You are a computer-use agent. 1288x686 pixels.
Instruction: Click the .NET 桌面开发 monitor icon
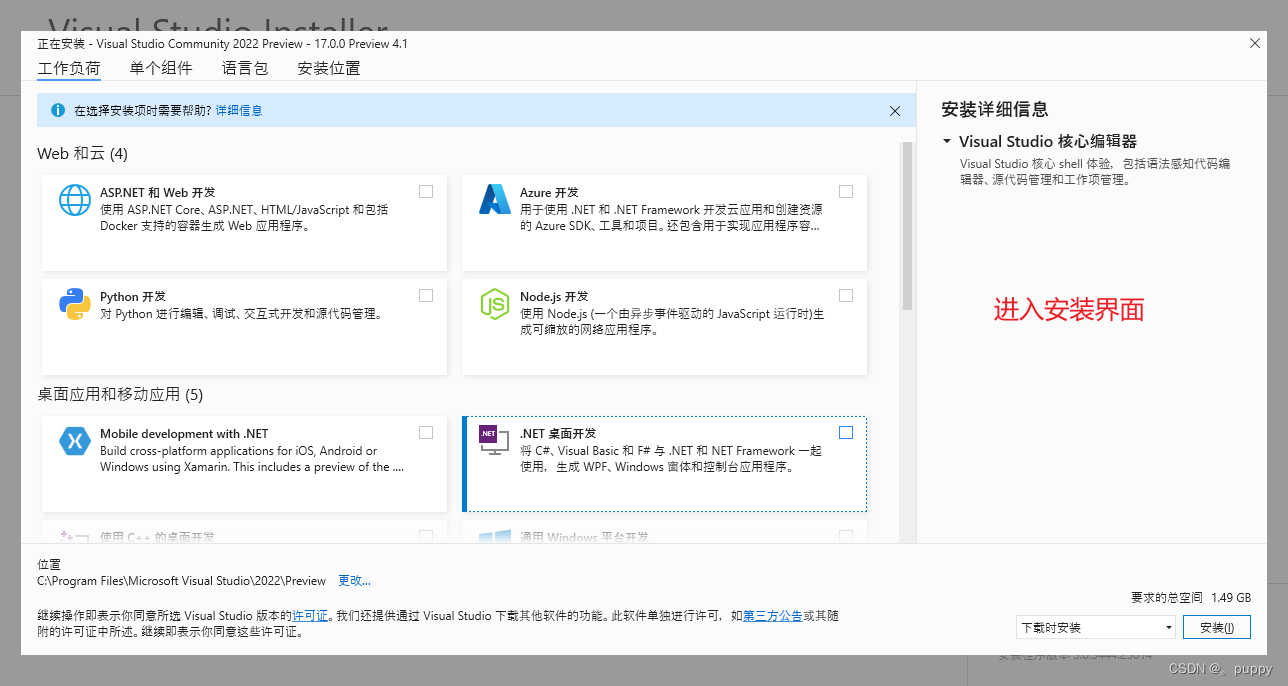[495, 440]
